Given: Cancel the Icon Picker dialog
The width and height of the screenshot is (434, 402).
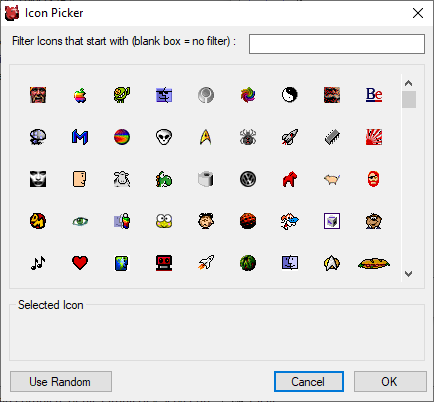Looking at the screenshot, I should pos(309,382).
